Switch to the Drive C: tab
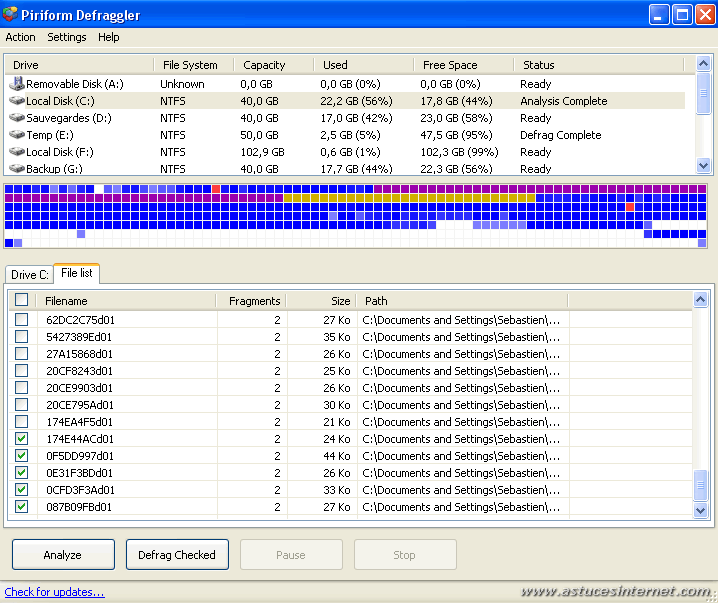 pos(29,275)
